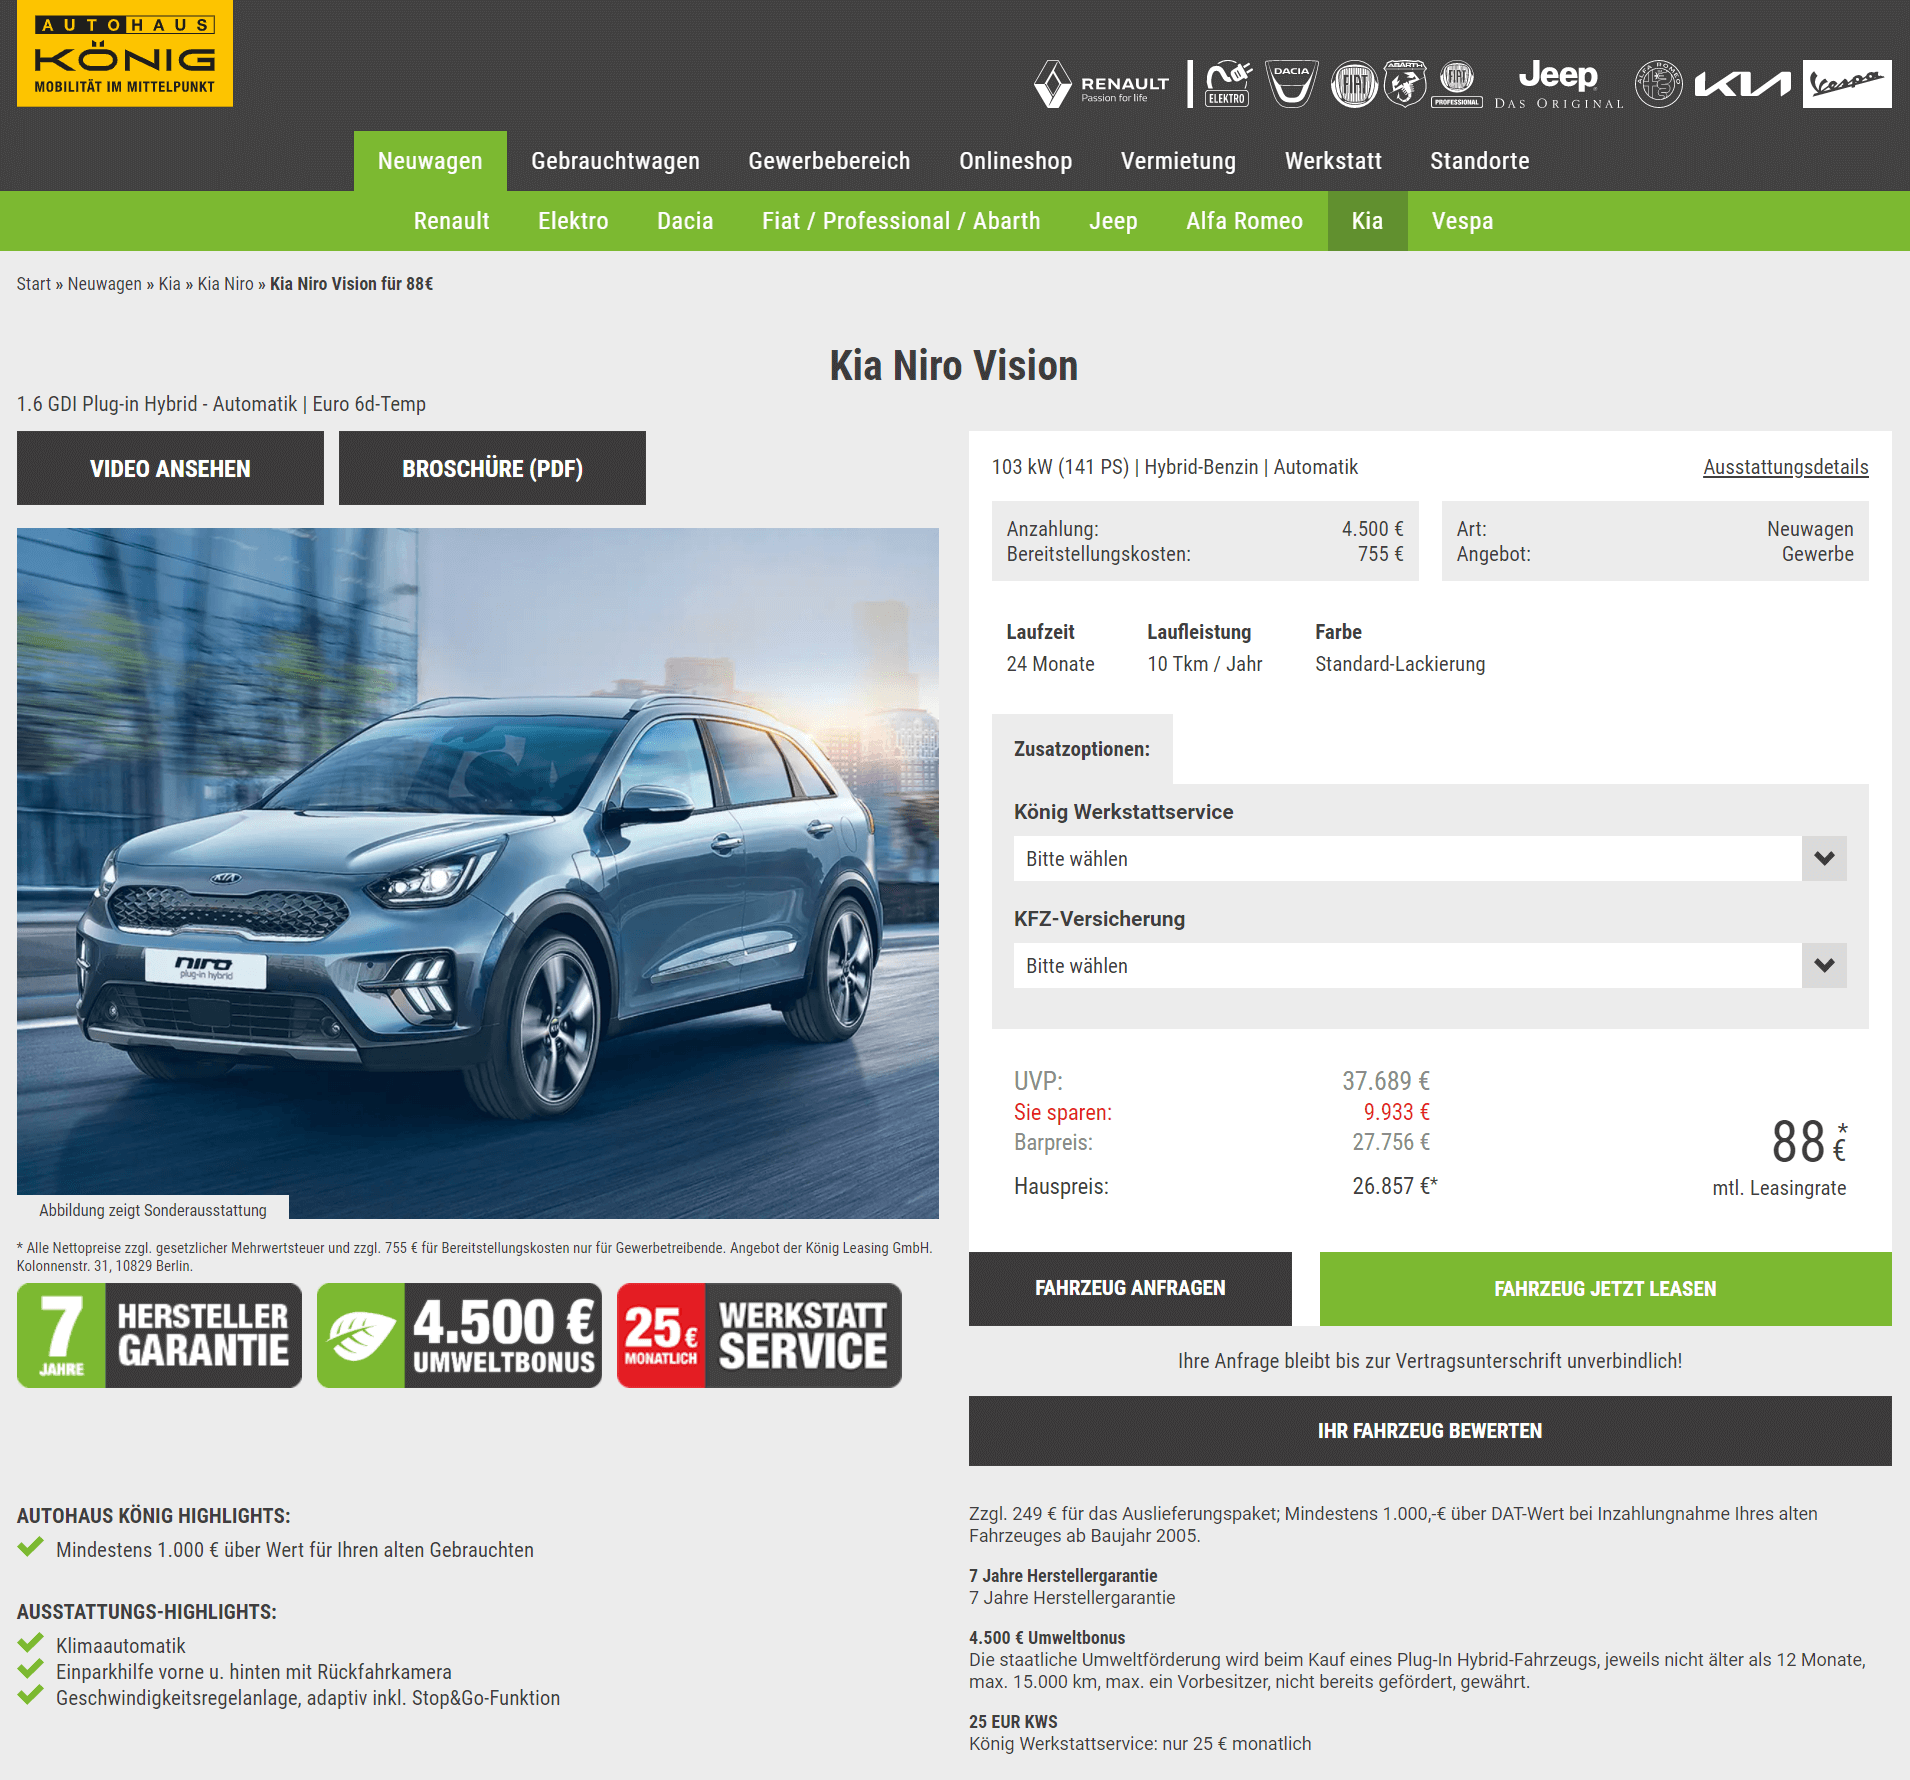Click the VIDEO ANSEHEN button
This screenshot has width=1910, height=1780.
click(x=170, y=468)
